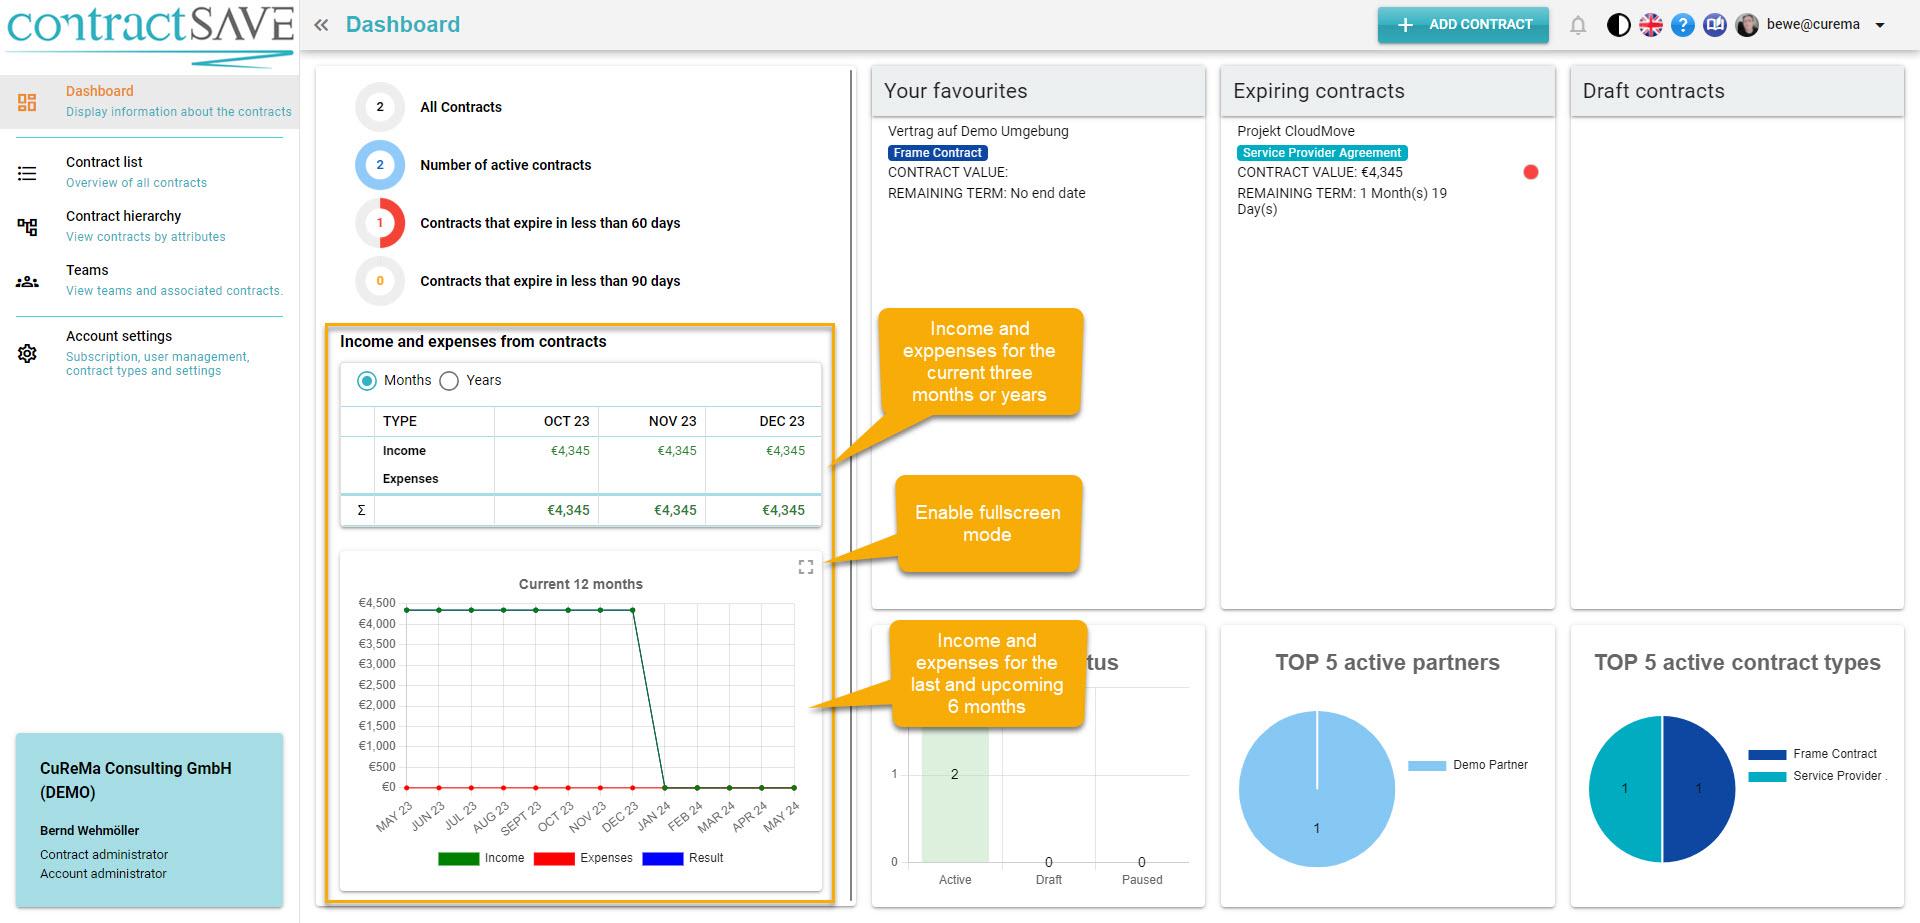Collapse the sidebar with the double-chevron icon
The height and width of the screenshot is (923, 1920).
click(321, 25)
